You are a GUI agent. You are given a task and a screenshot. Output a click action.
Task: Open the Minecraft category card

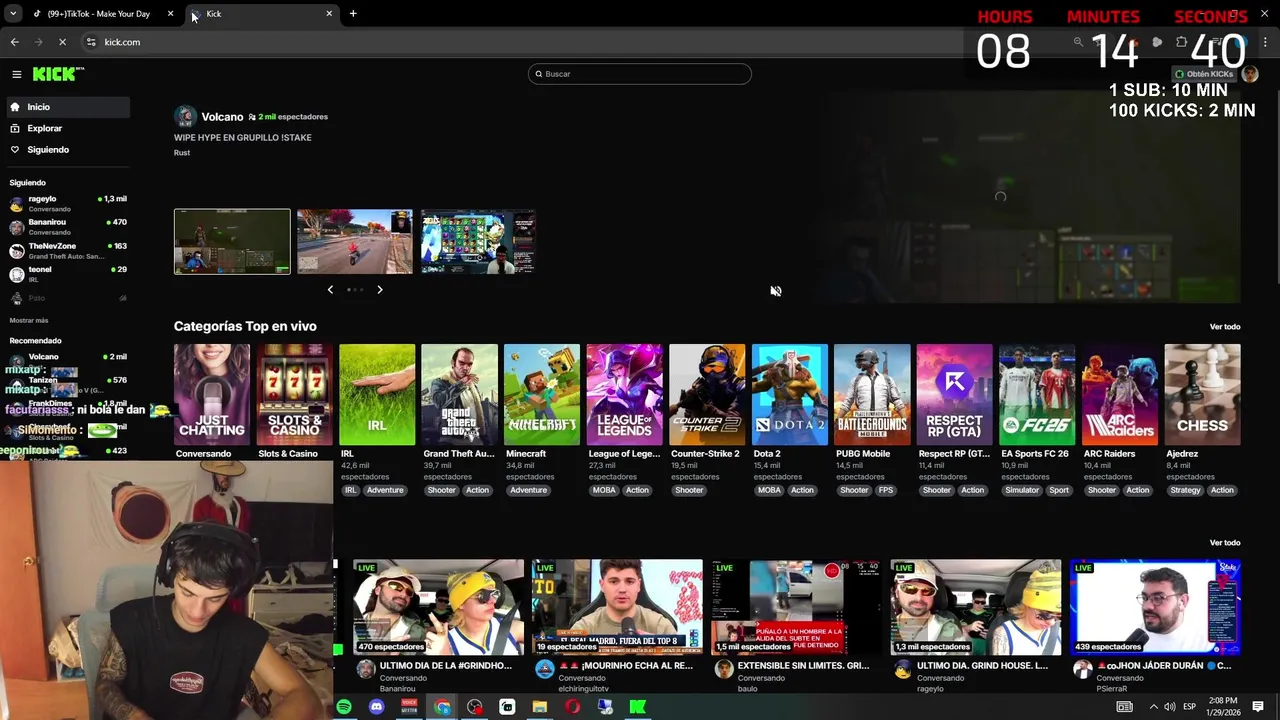pos(542,395)
